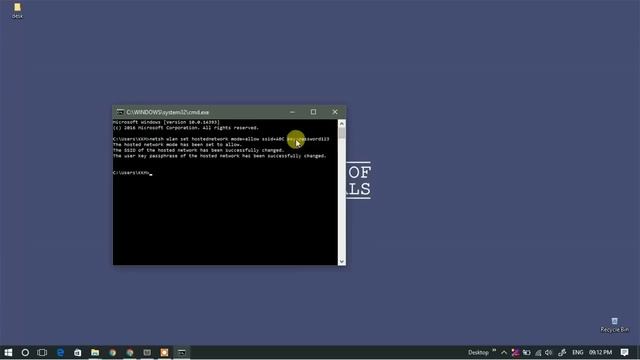Screen dimensions: 640x360
Task: Close the cmd.exe window
Action: (335, 112)
